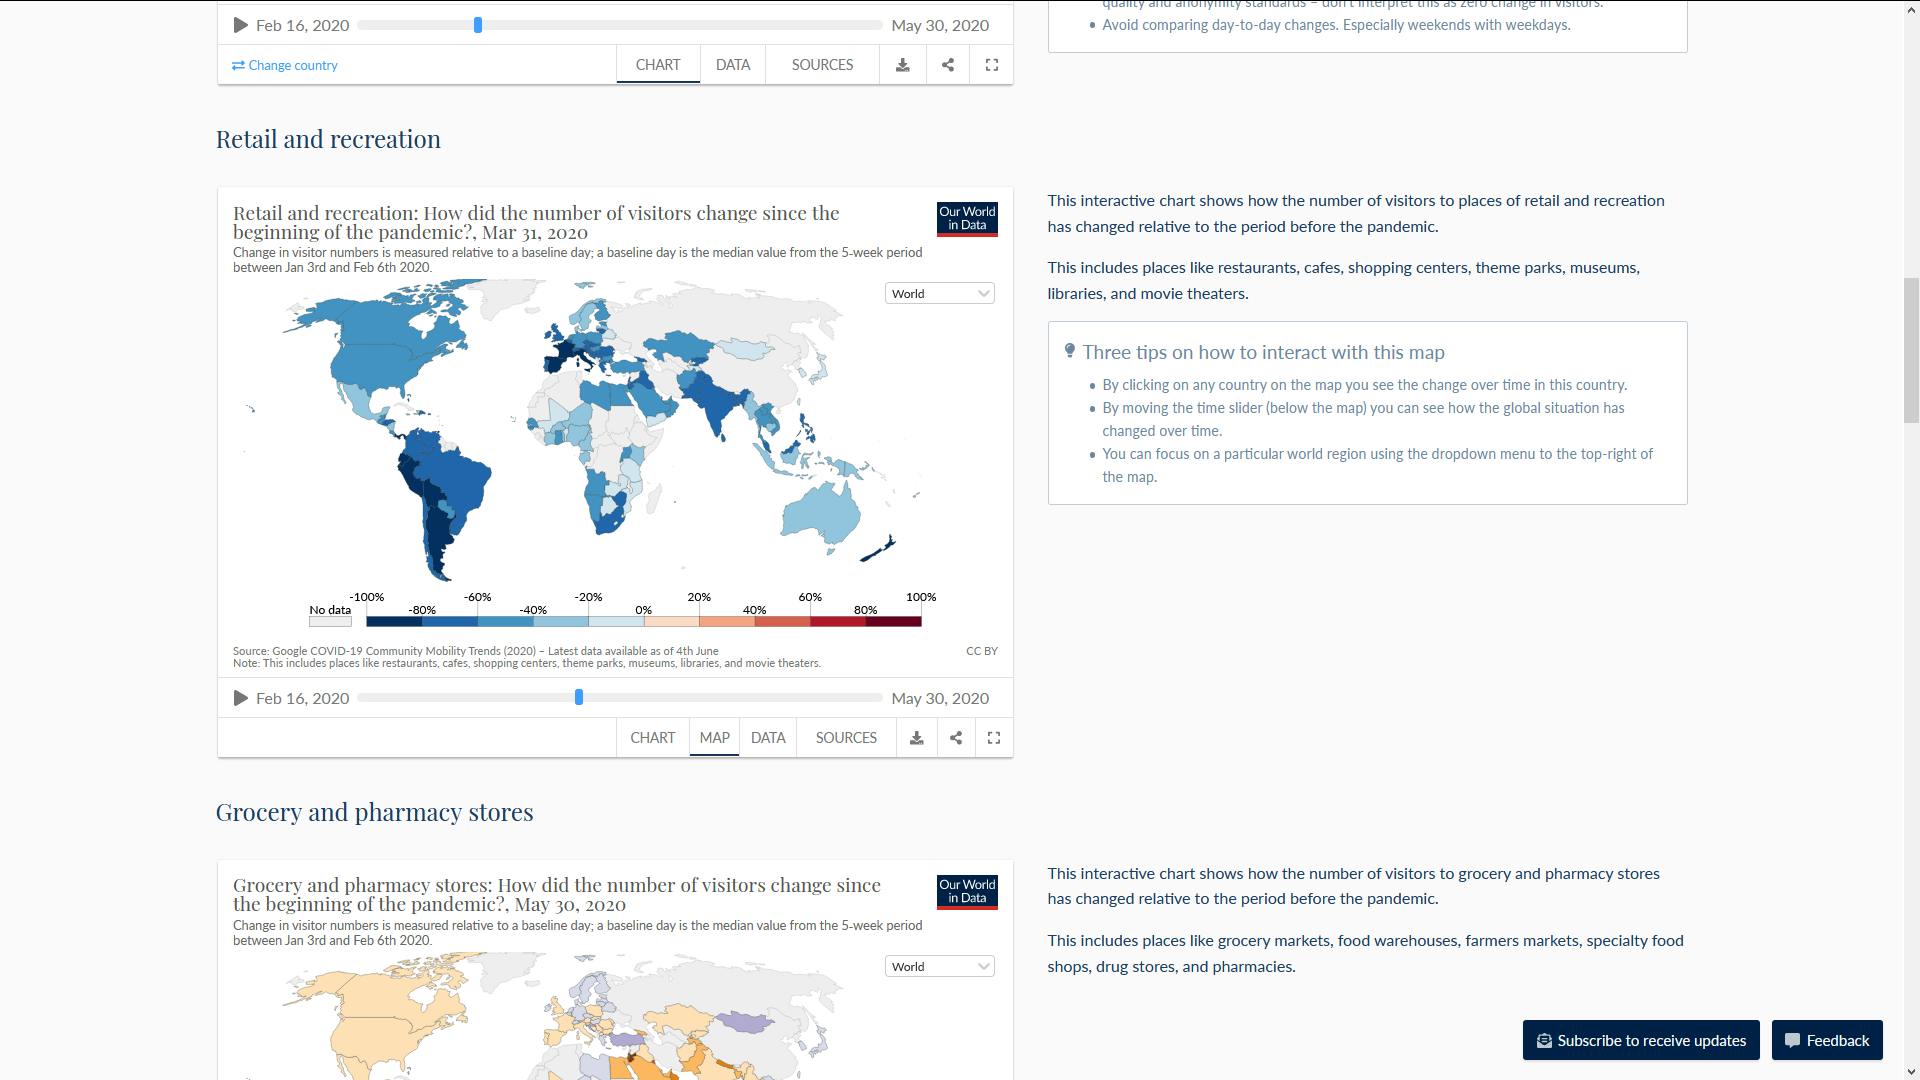Click the Our World in Data logo on retail map

click(967, 218)
